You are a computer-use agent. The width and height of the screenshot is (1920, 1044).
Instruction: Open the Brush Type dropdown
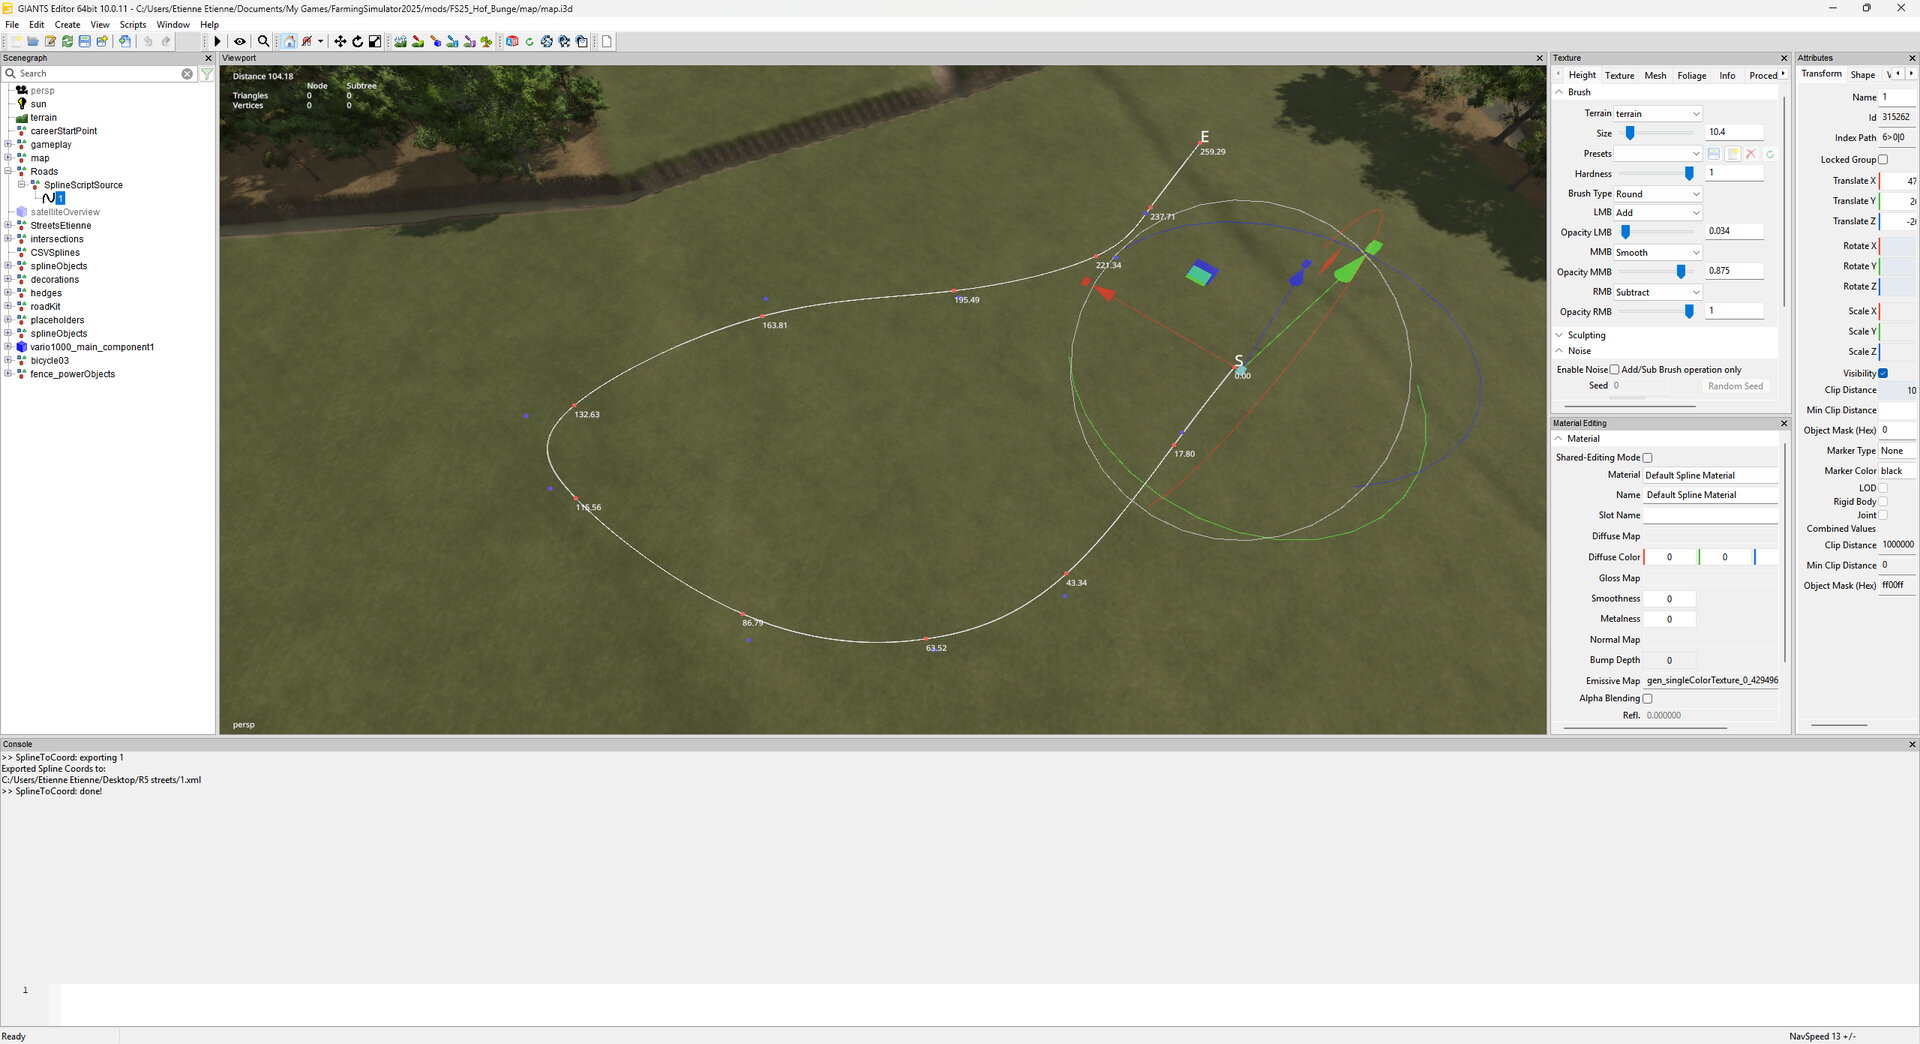tap(1657, 194)
